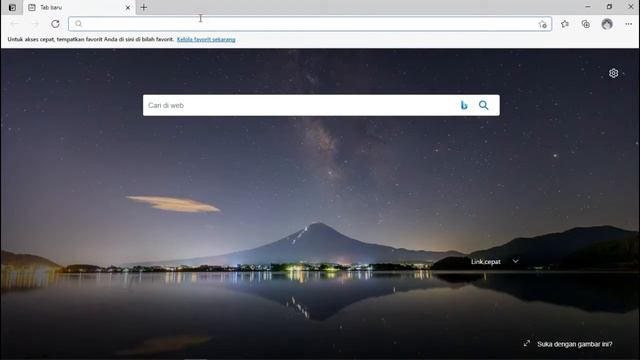Close the "Tab baru" tab

(x=128, y=7)
